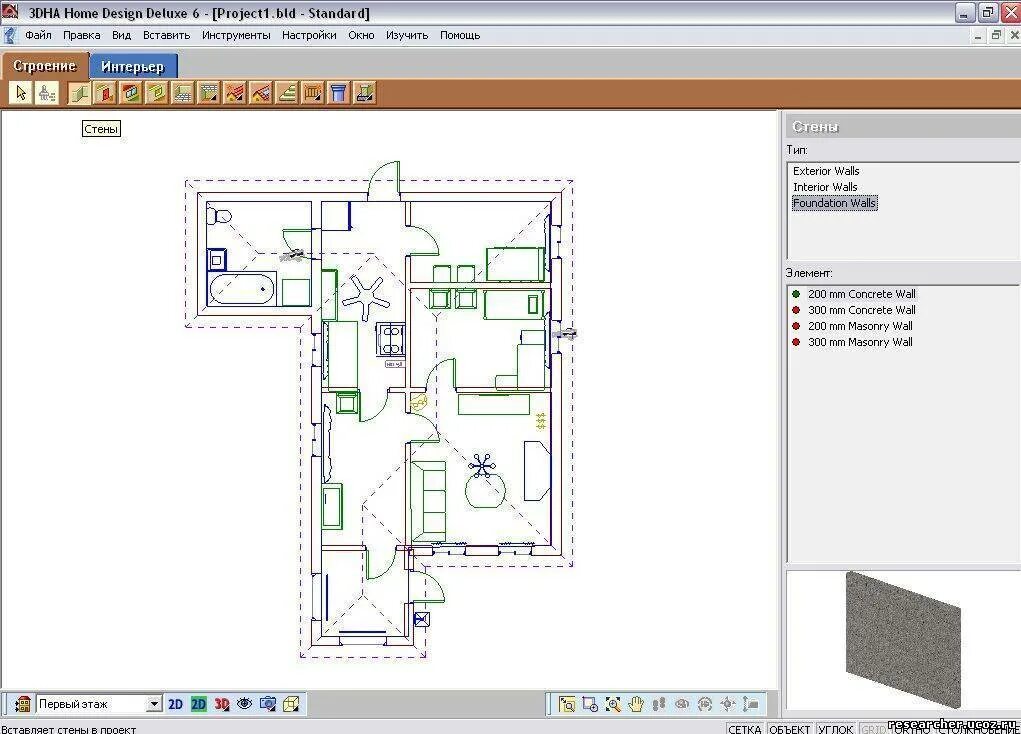Click the greyed elevation height icon
Viewport: 1021px width, 734px height.
pos(751,704)
